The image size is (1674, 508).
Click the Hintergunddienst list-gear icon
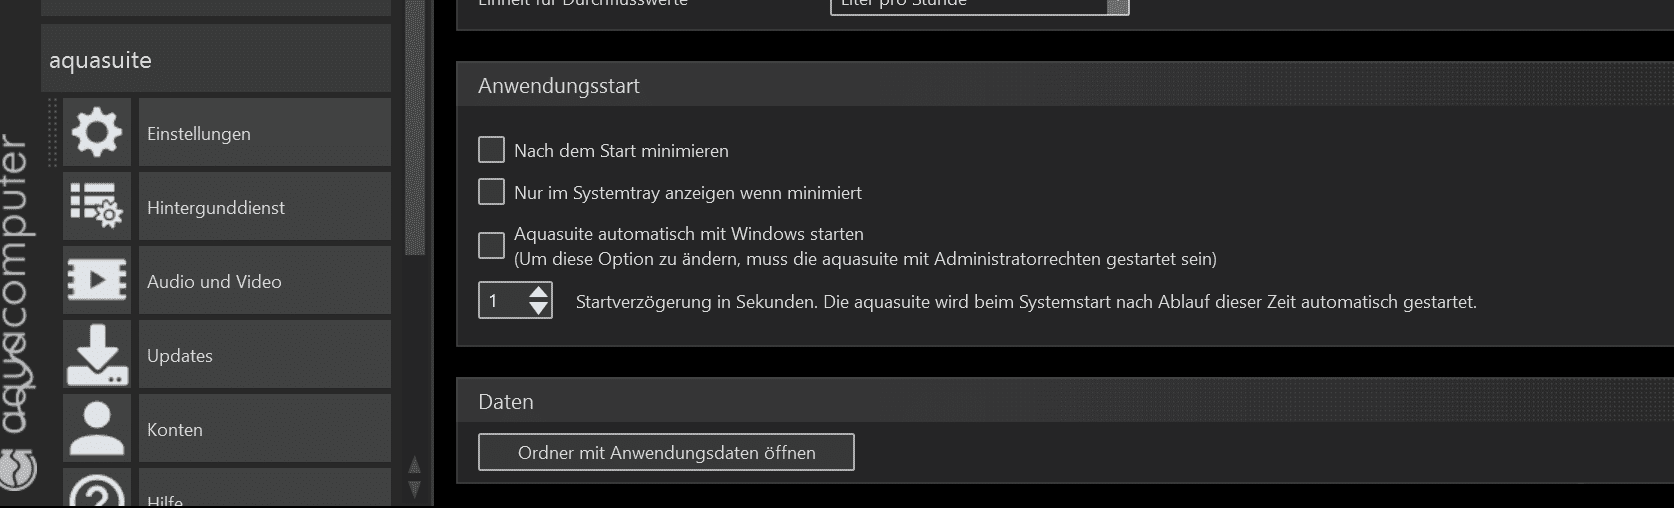point(97,207)
